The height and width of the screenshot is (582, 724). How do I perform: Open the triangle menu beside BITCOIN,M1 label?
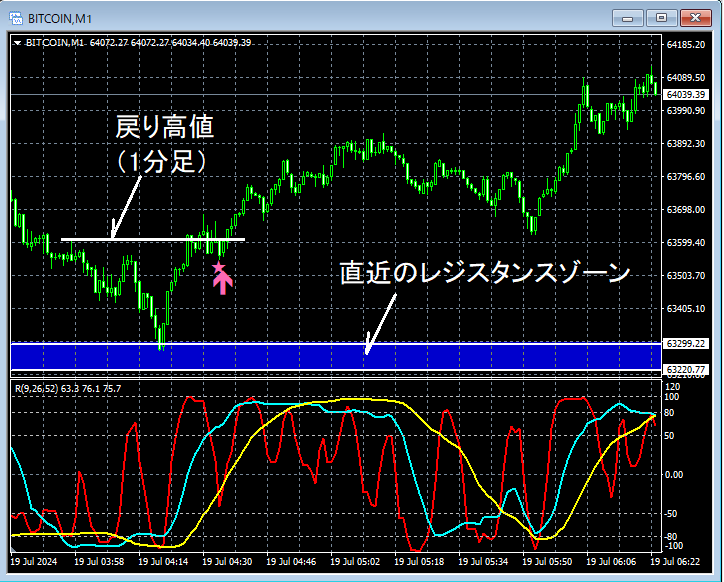(x=18, y=43)
